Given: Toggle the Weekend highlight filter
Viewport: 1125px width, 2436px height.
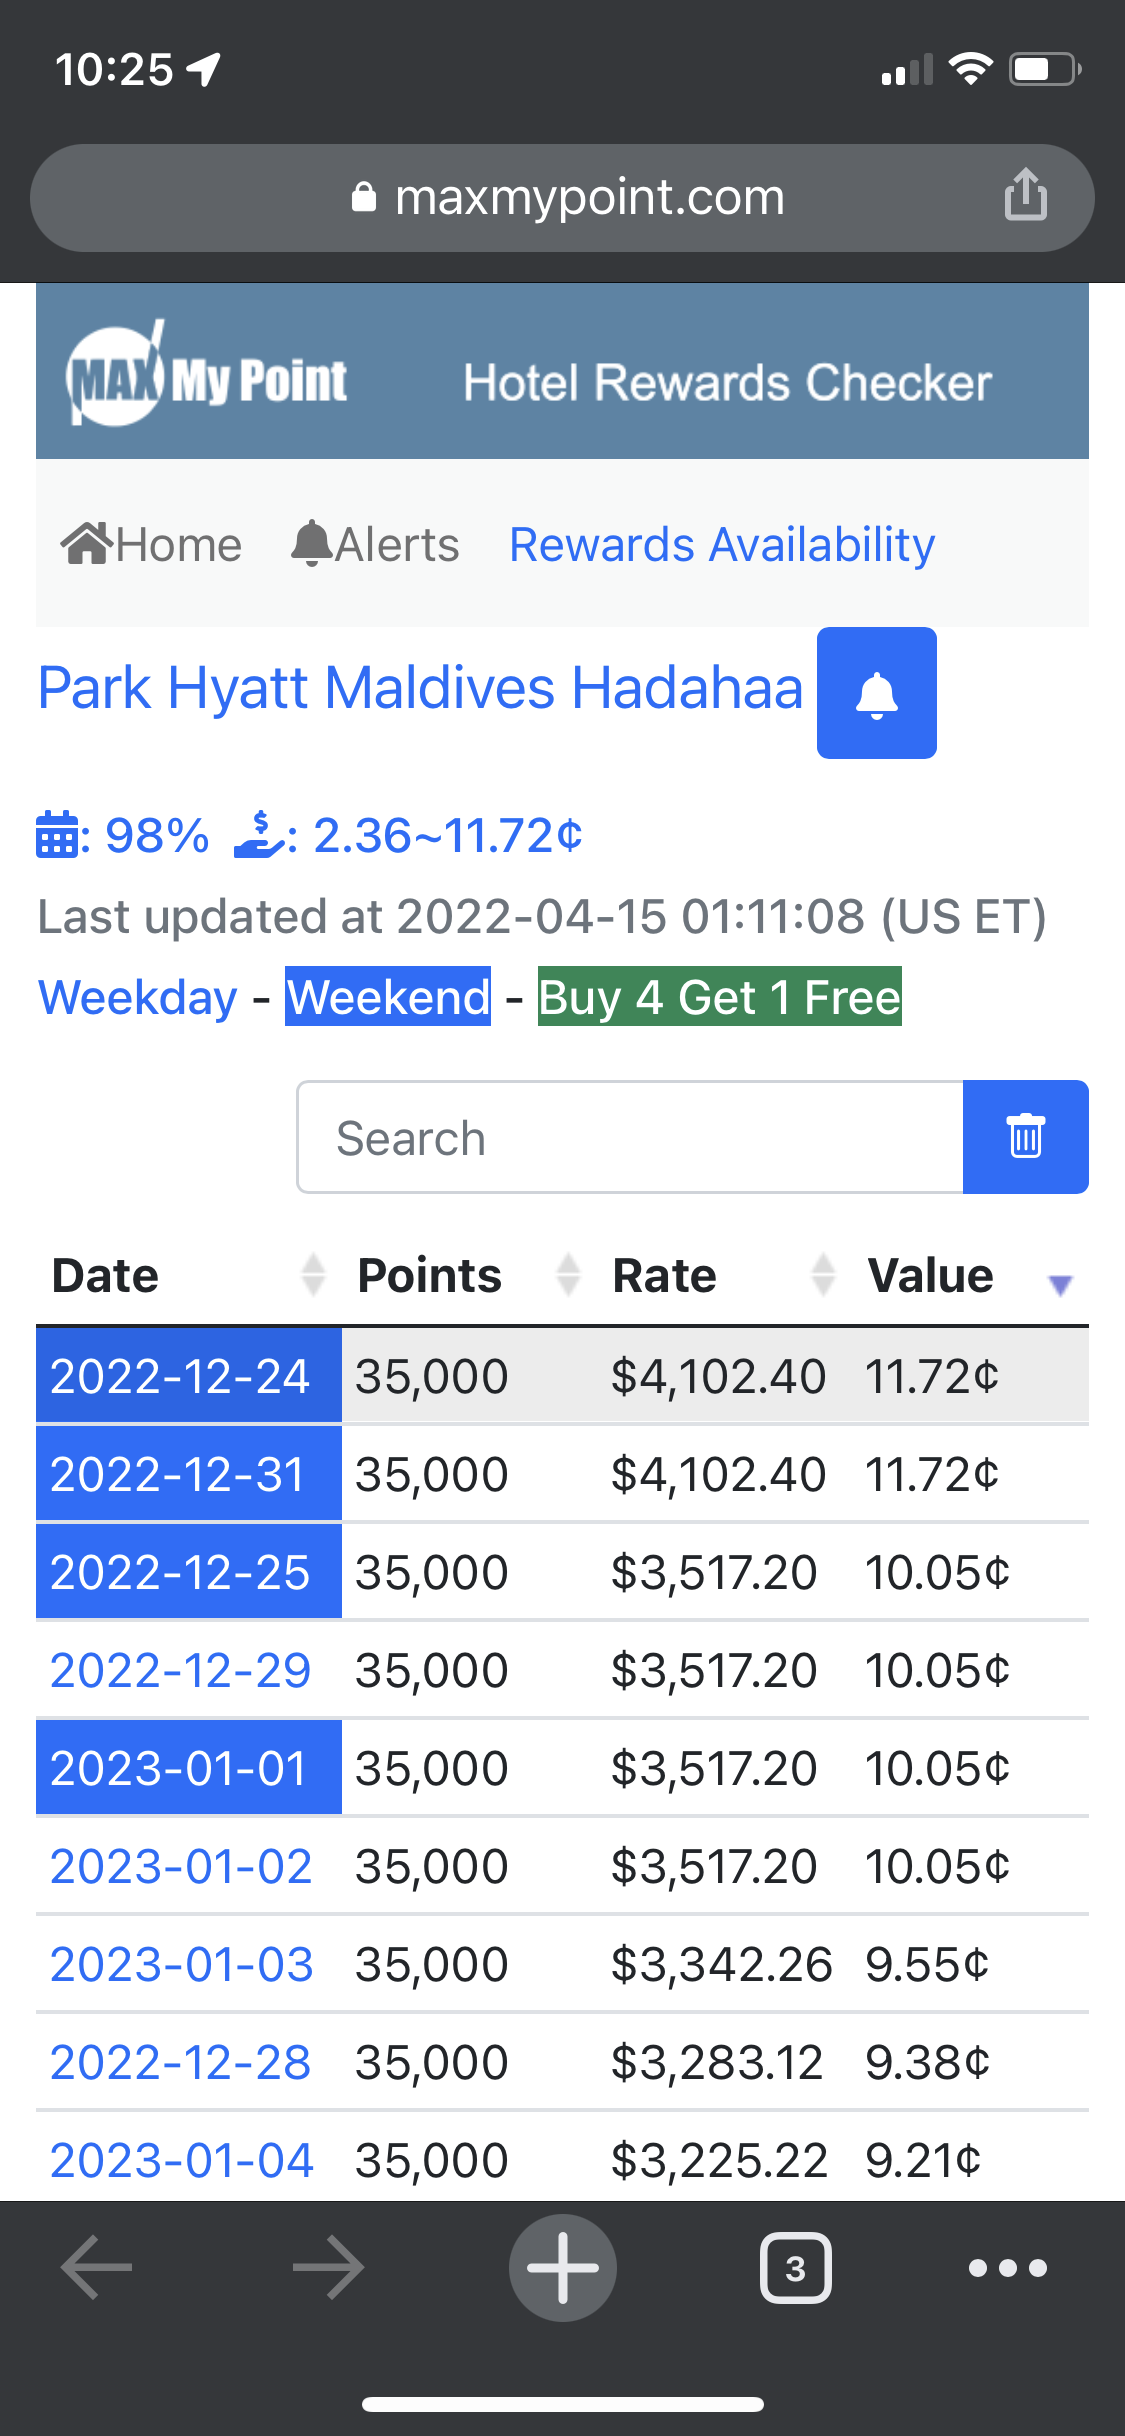Looking at the screenshot, I should 388,997.
